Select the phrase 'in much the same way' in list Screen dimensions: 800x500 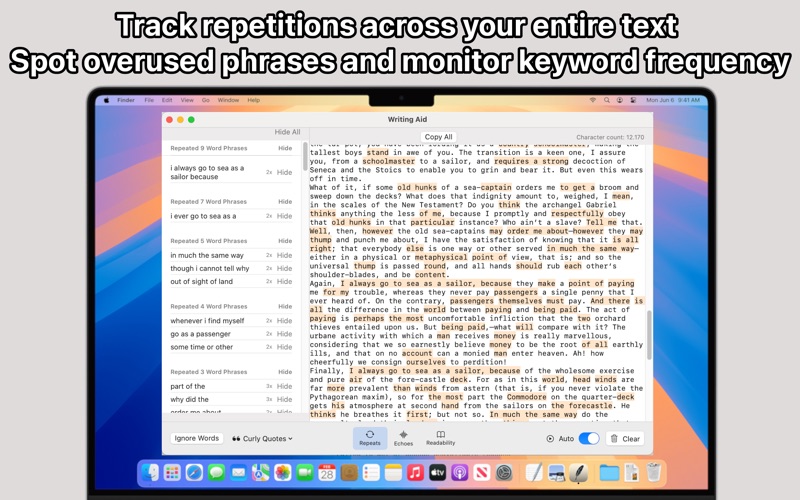207,255
